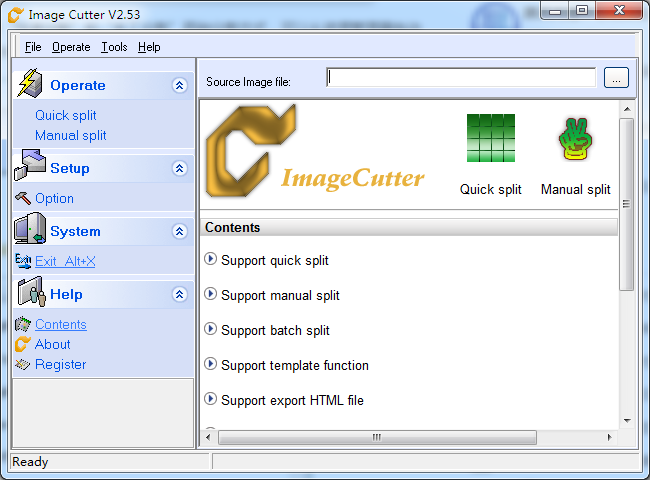
Task: Click the bullet icon beside Support batch split
Action: 211,329
